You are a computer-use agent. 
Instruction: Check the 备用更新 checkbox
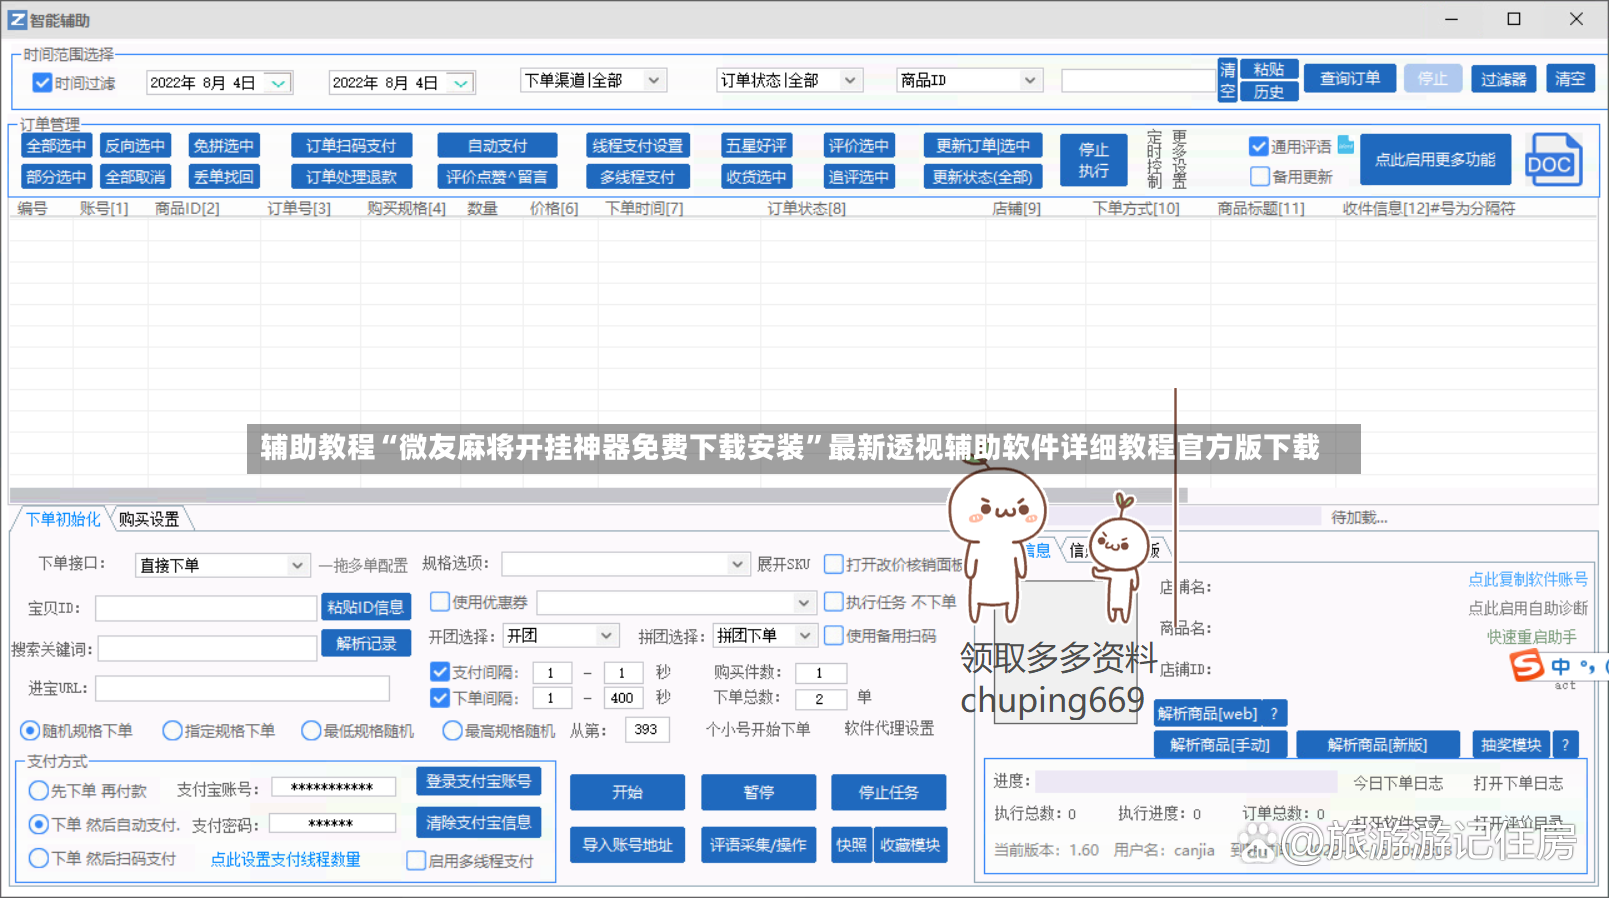pyautogui.click(x=1260, y=176)
